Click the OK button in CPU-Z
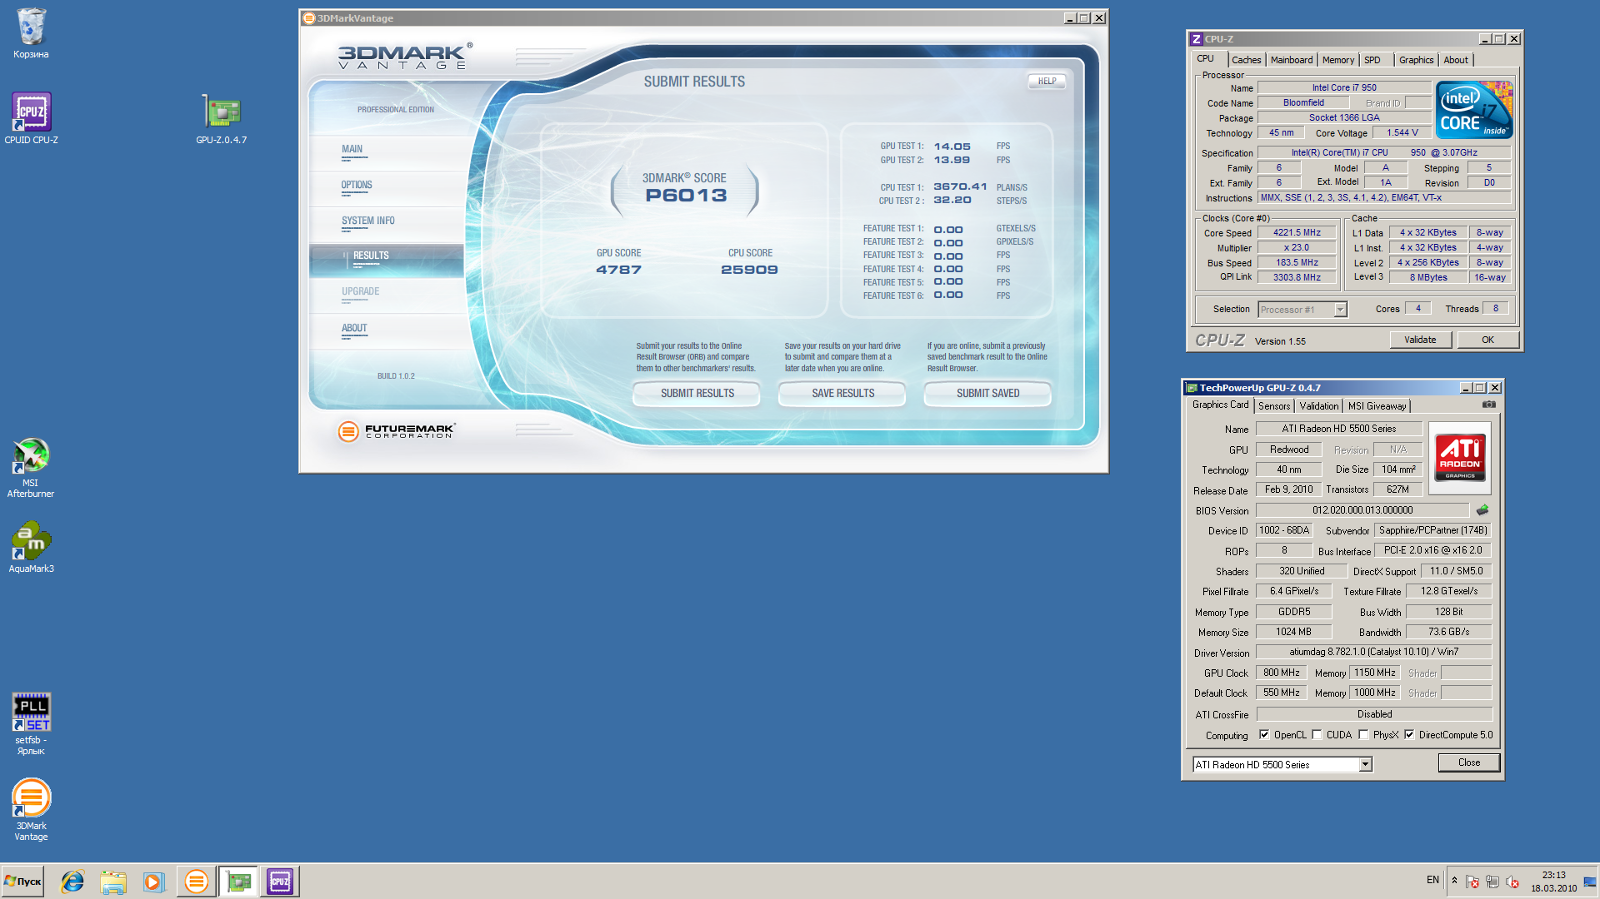This screenshot has width=1600, height=899. click(x=1488, y=340)
